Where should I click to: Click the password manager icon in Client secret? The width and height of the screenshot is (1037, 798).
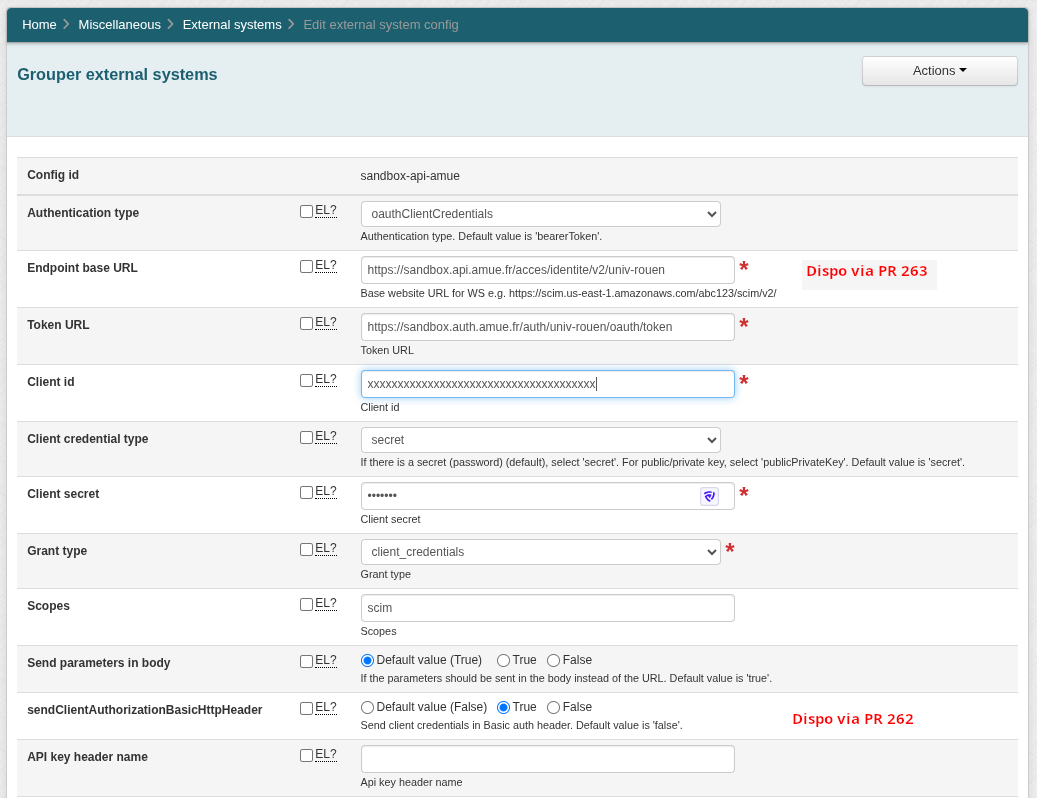(710, 496)
